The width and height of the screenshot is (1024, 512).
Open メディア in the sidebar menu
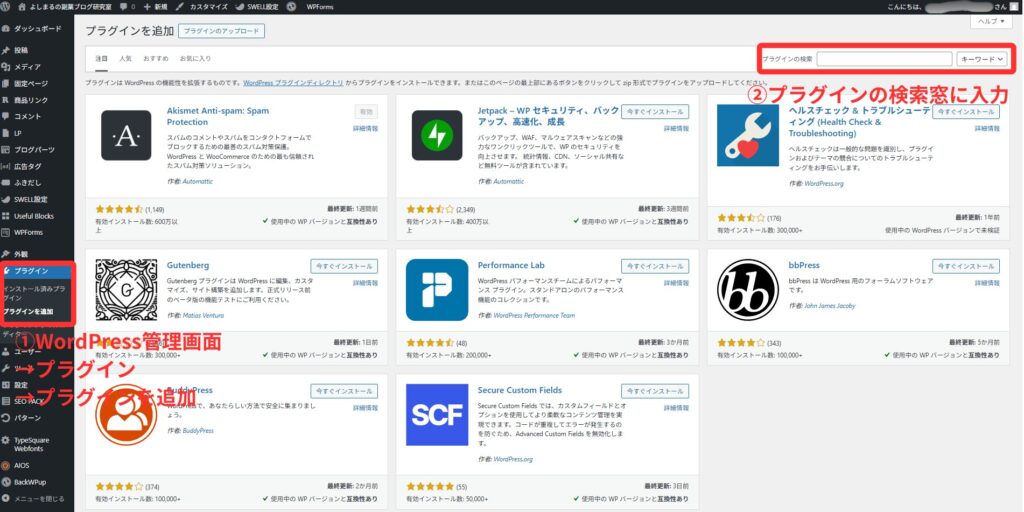pos(27,66)
